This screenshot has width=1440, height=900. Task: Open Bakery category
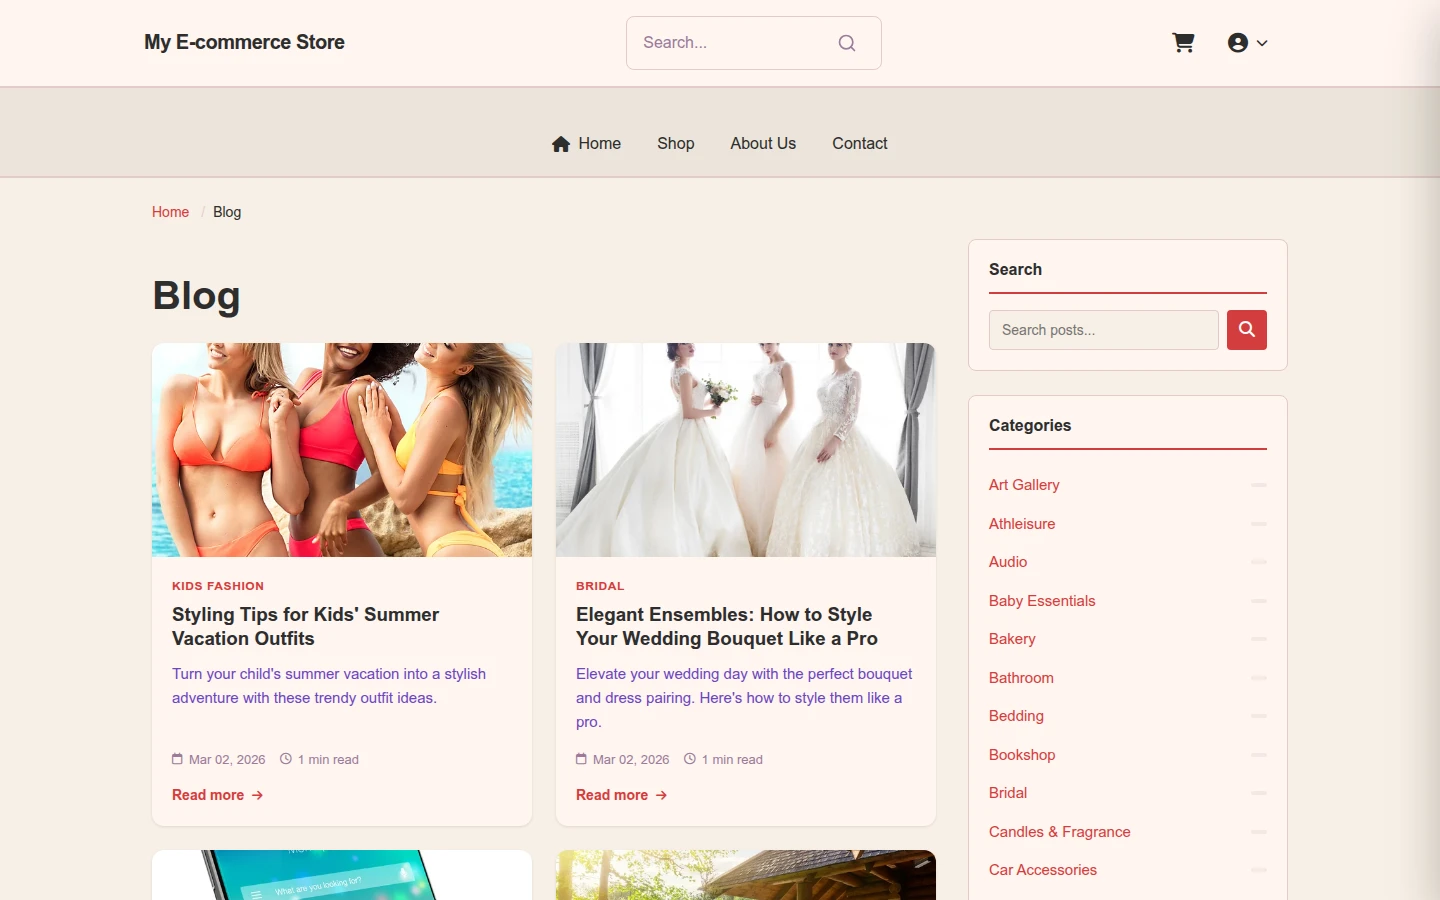coord(1012,639)
